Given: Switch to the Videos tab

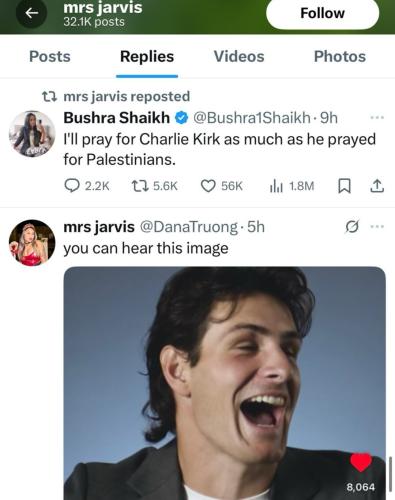Looking at the screenshot, I should pyautogui.click(x=239, y=56).
